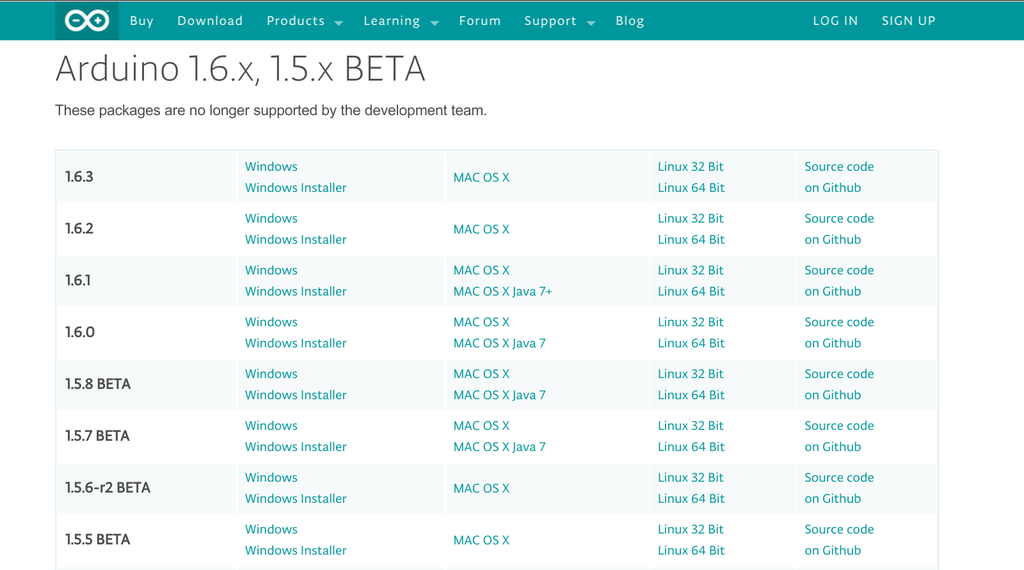Download Windows zip for version 1.6.3
The image size is (1024, 570).
click(x=271, y=166)
